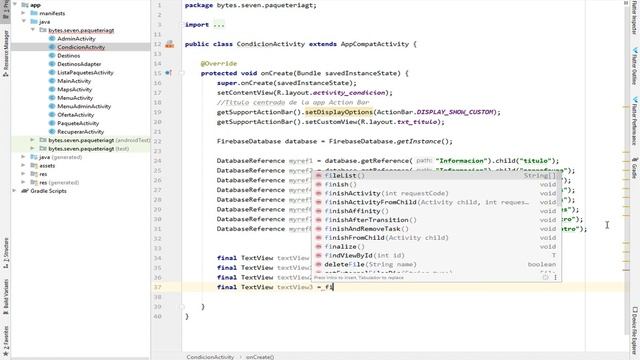640x360 pixels.
Task: Expand the manifests folder
Action: coord(24,13)
